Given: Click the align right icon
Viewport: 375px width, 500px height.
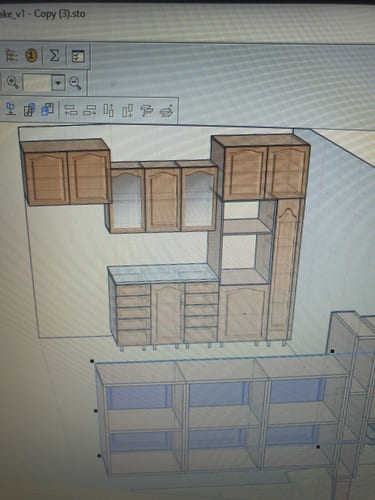Looking at the screenshot, I should [x=90, y=110].
